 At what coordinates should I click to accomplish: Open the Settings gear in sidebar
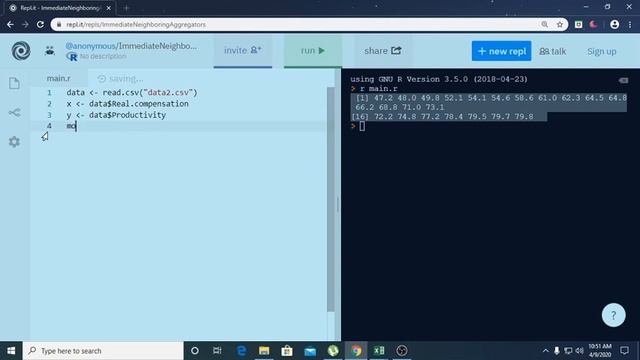(14, 142)
